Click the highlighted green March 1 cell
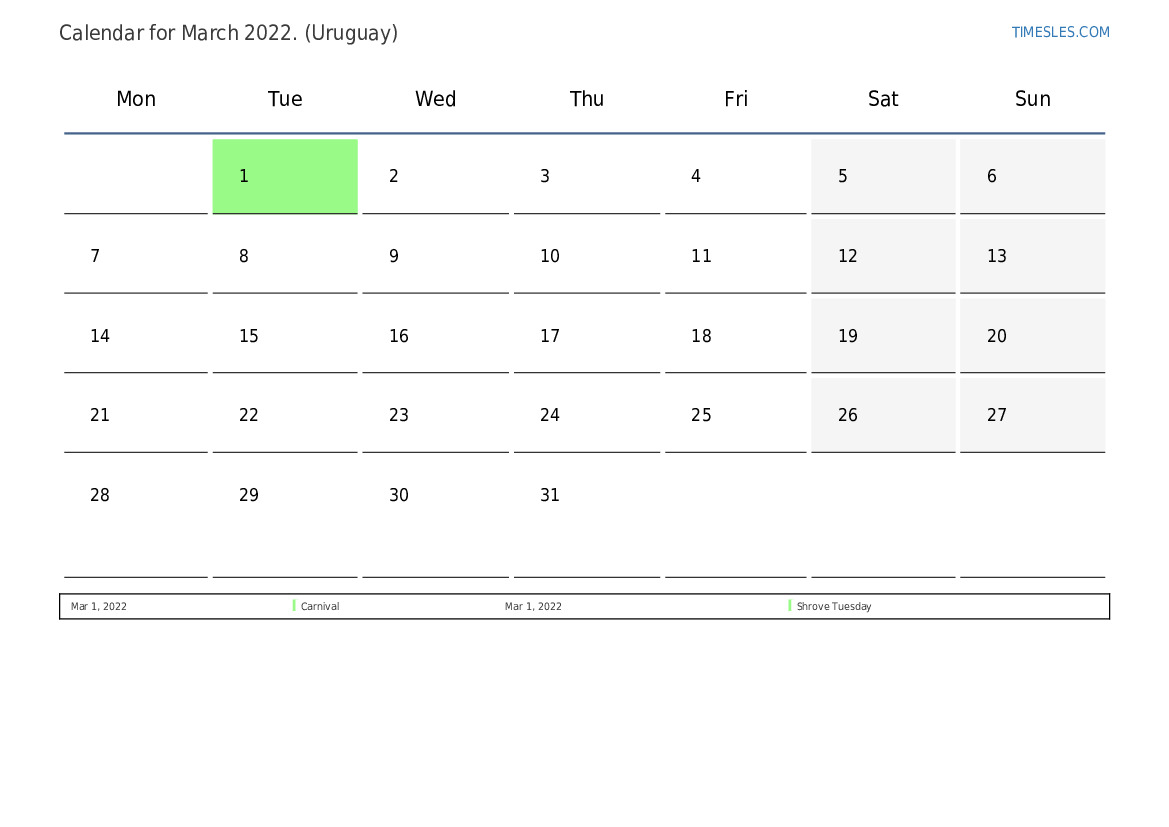Screen dimensions: 1169x827 point(285,176)
